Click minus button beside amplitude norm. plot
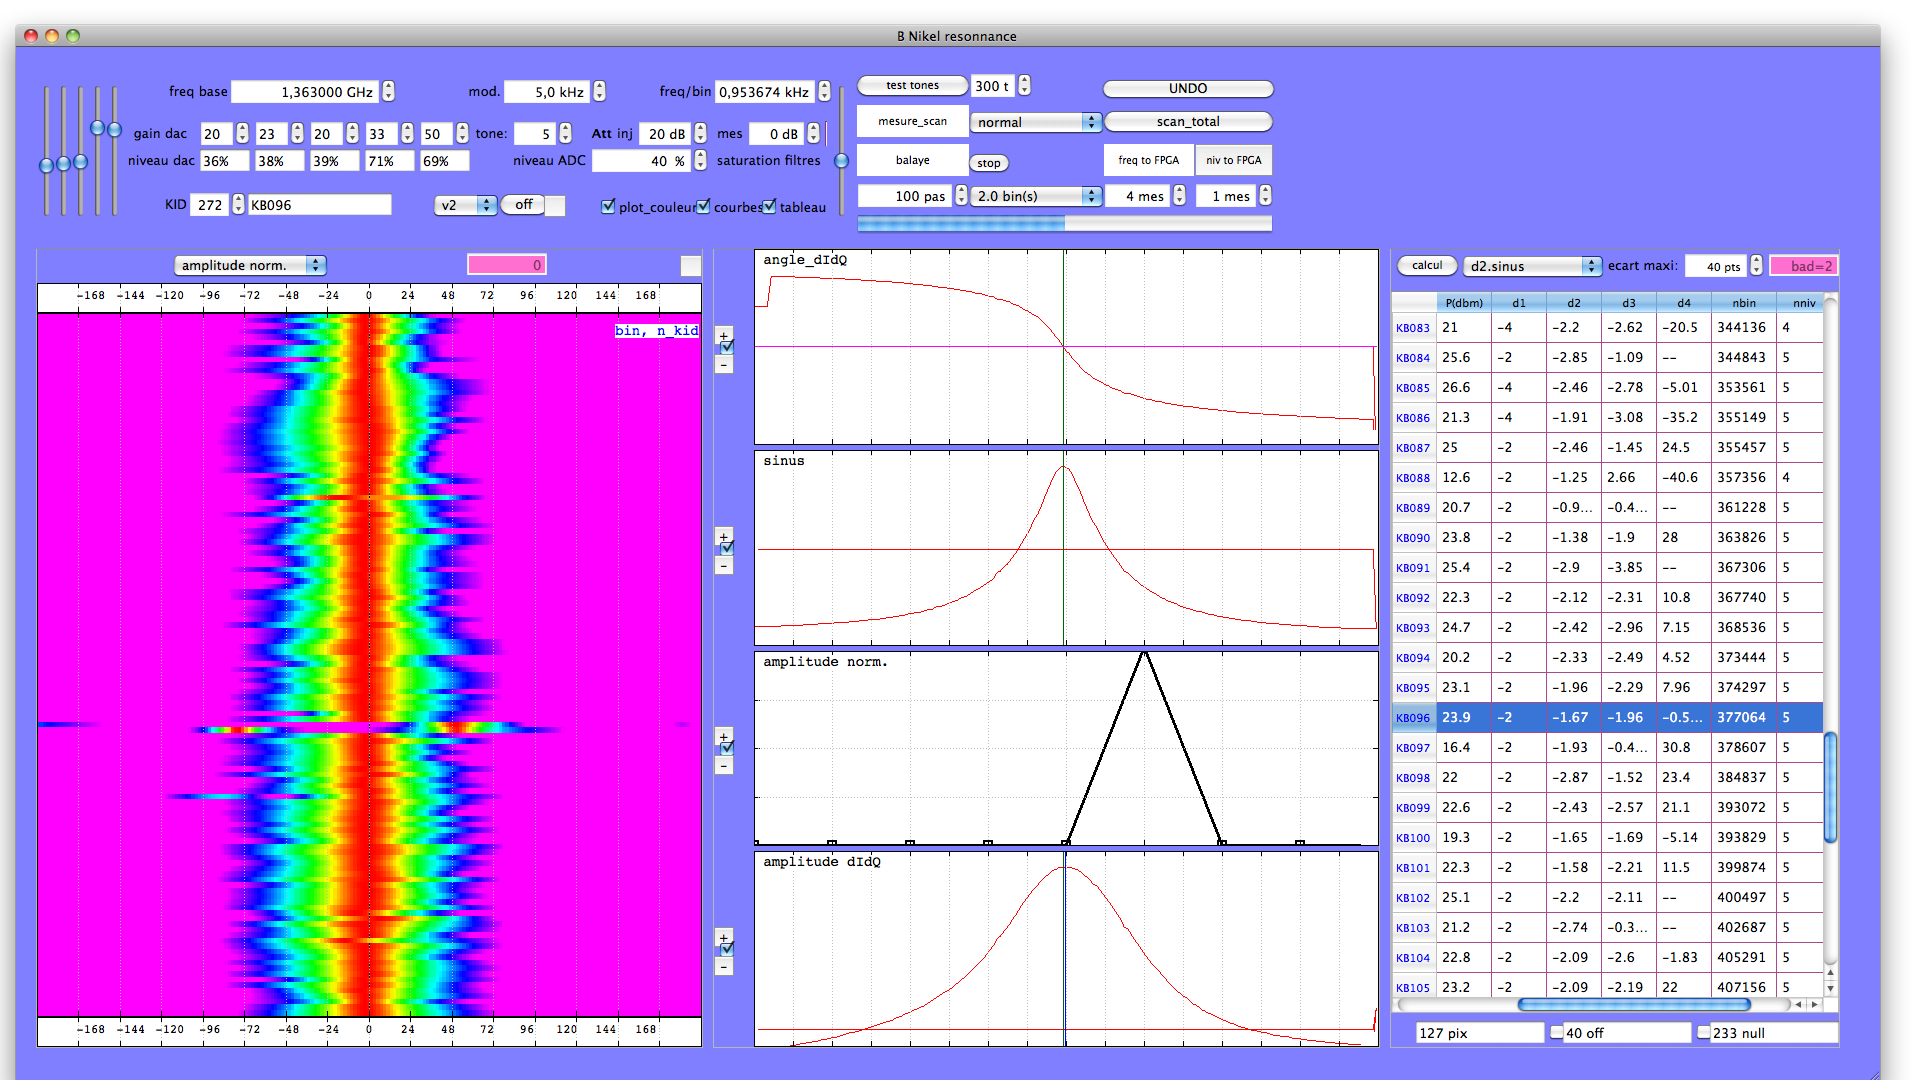The width and height of the screenshot is (1920, 1080). (x=723, y=766)
